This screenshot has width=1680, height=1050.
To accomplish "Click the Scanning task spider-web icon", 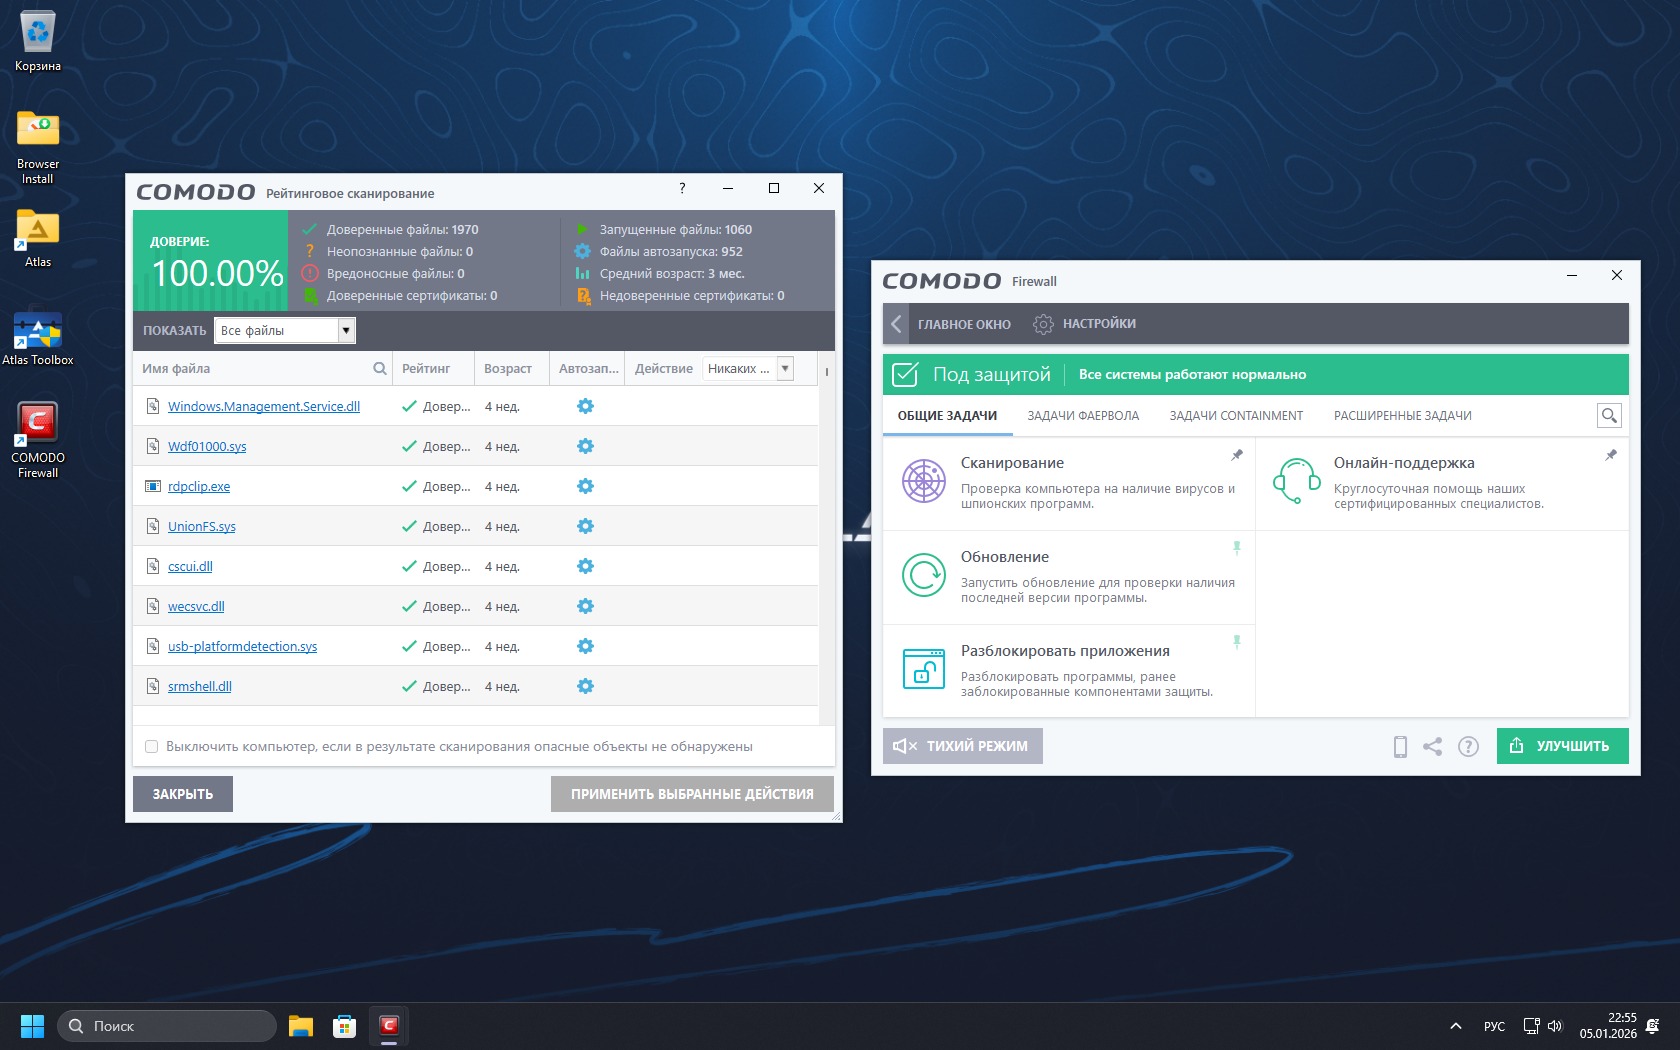I will (923, 481).
